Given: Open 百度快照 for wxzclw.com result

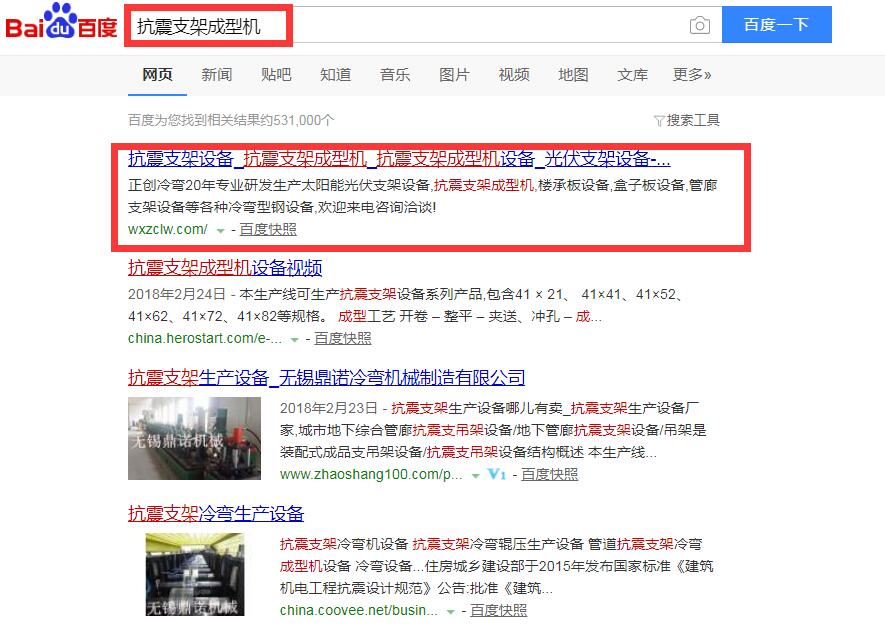Looking at the screenshot, I should point(268,229).
